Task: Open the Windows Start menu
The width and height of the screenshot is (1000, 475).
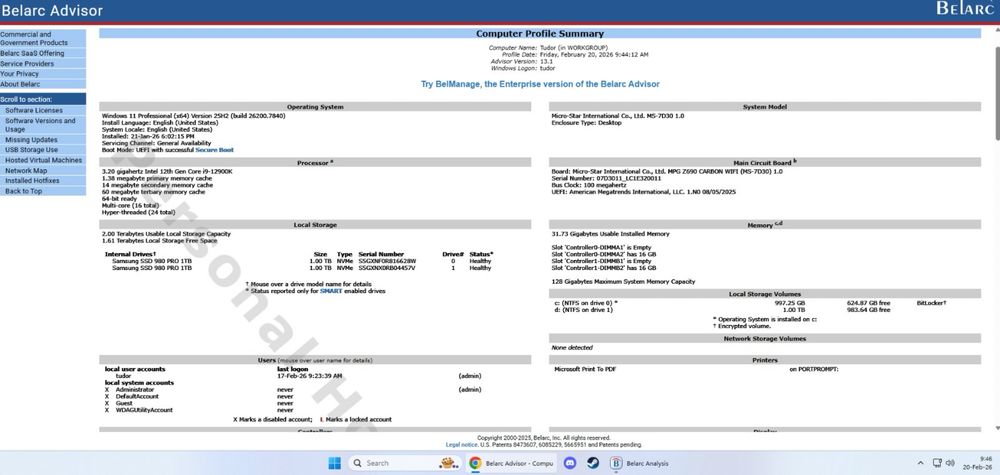Action: coord(334,463)
